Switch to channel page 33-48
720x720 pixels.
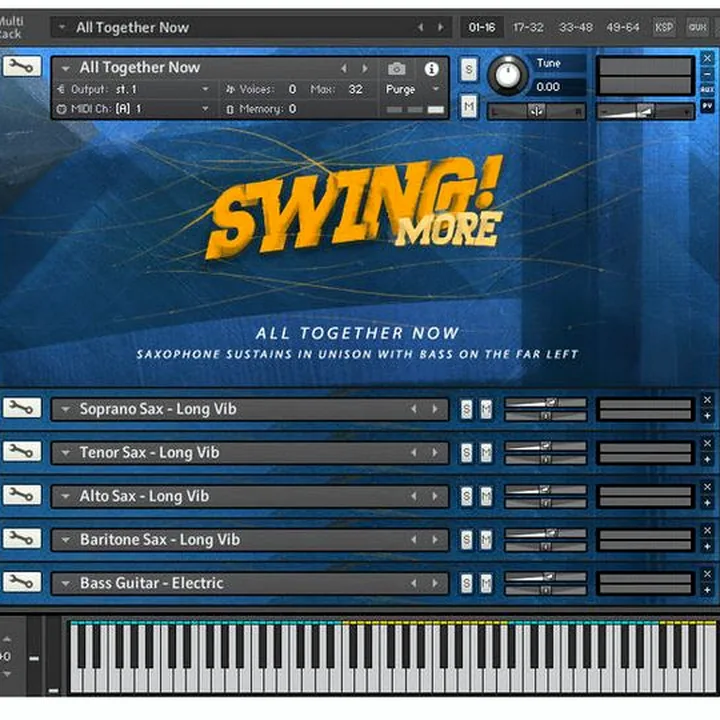coord(575,28)
